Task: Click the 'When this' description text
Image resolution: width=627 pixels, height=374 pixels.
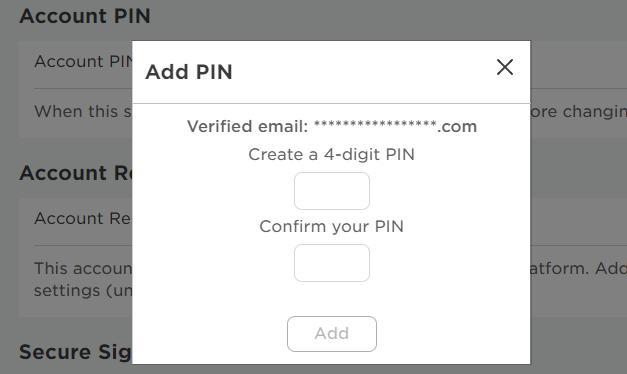Action: pos(83,111)
